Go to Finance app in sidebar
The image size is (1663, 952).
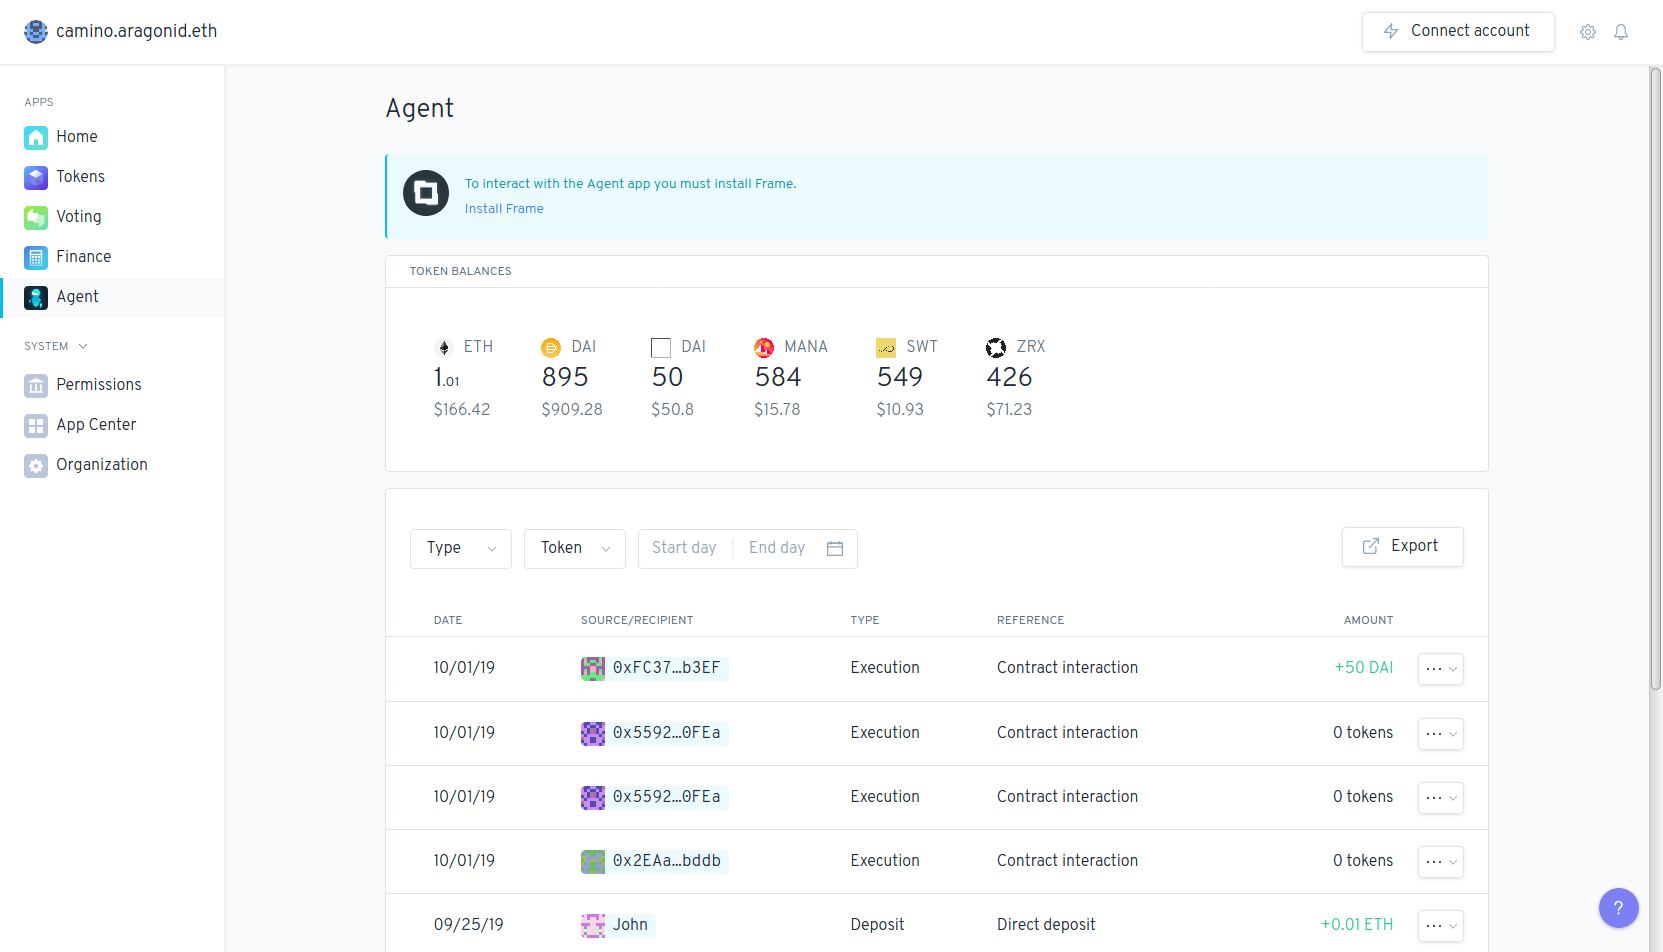point(83,257)
